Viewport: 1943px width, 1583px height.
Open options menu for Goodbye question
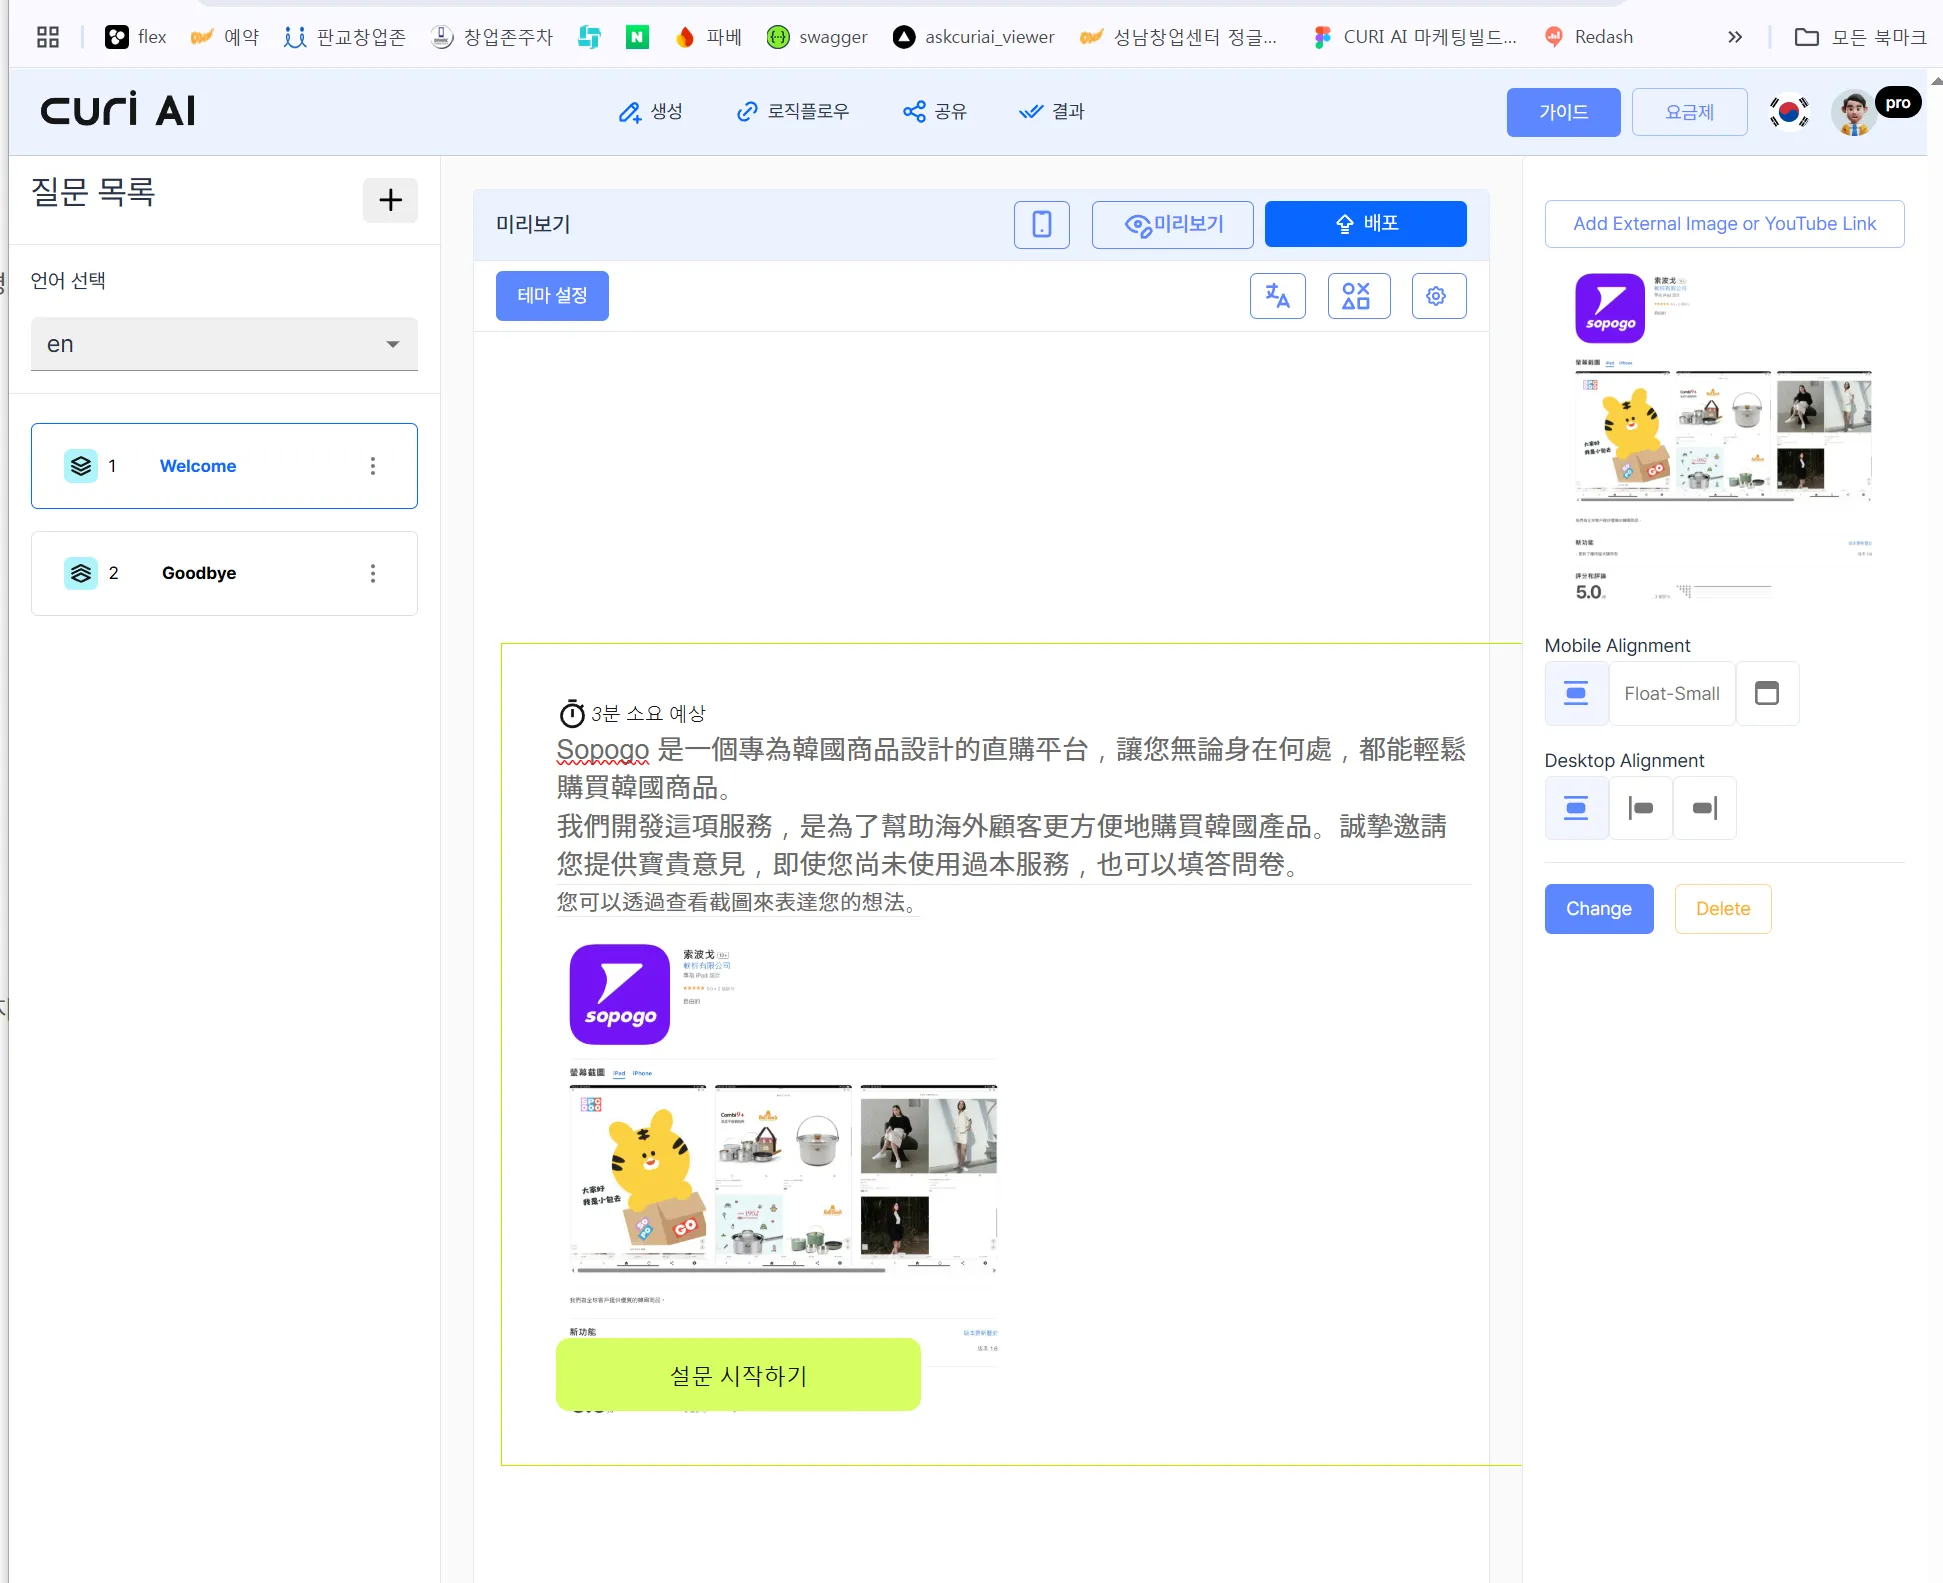(373, 573)
